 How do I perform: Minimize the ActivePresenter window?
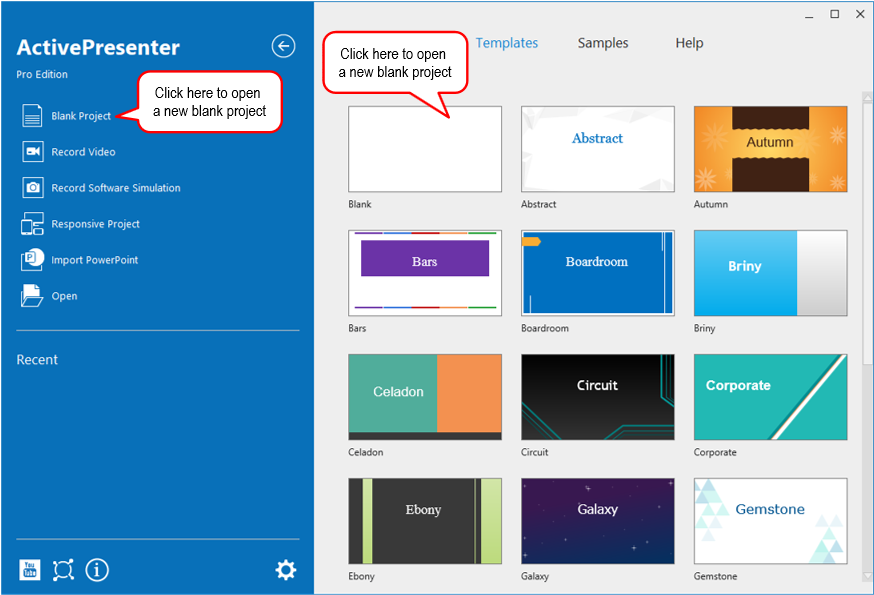coord(809,15)
